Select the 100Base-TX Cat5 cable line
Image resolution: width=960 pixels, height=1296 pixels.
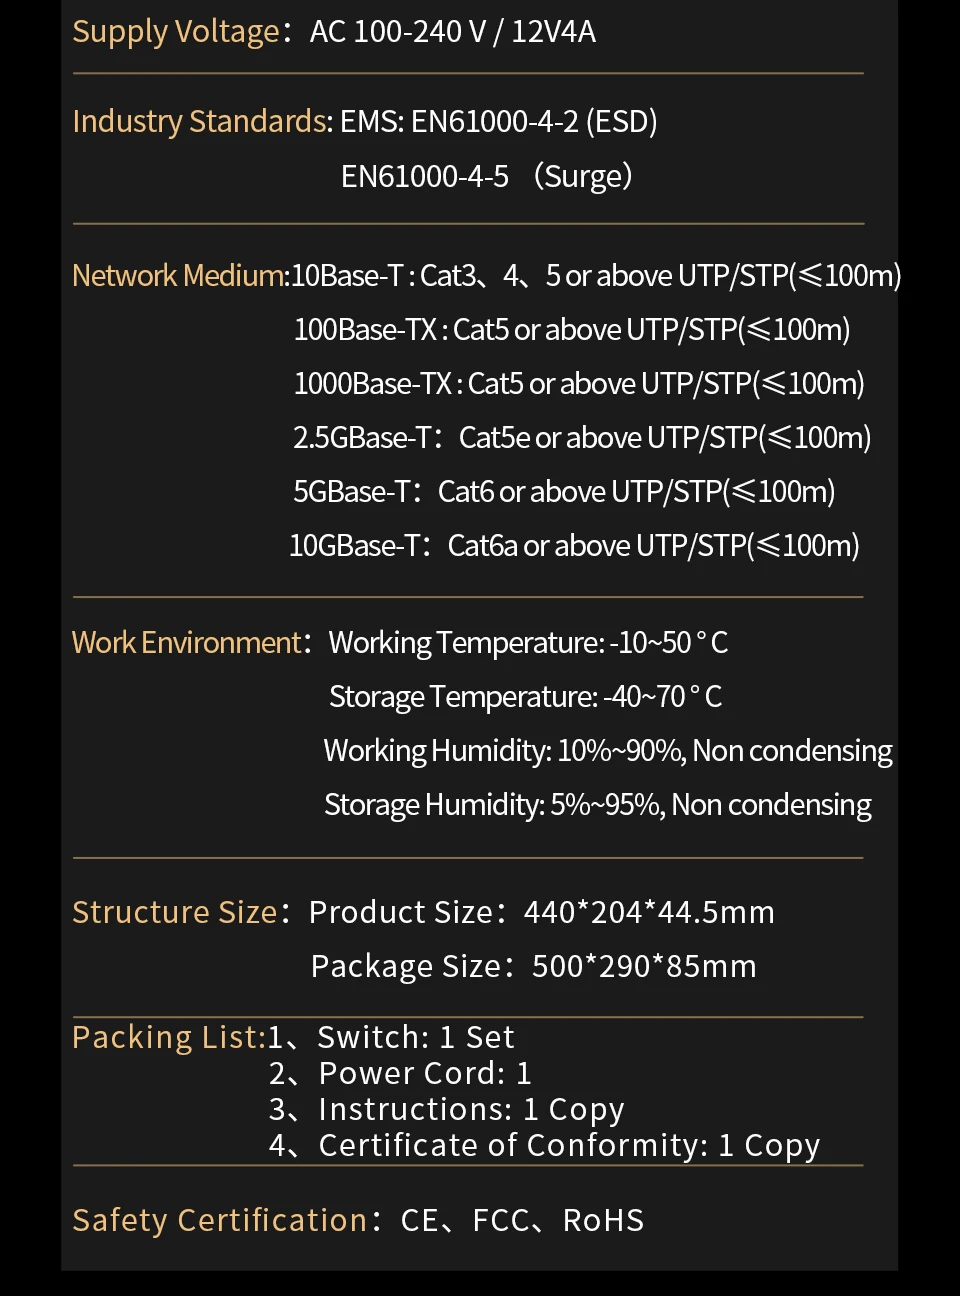[x=572, y=329]
